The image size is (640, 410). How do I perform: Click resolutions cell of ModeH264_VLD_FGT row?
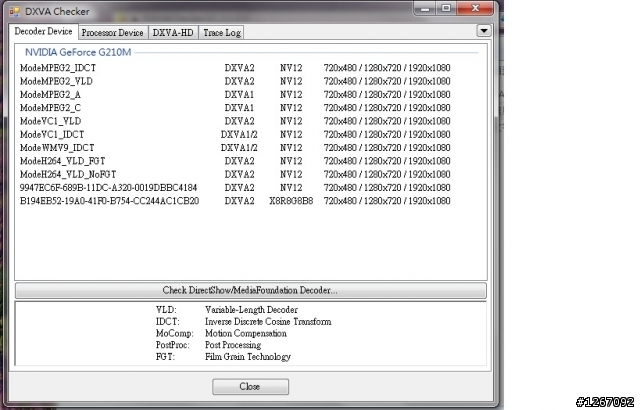click(x=387, y=161)
